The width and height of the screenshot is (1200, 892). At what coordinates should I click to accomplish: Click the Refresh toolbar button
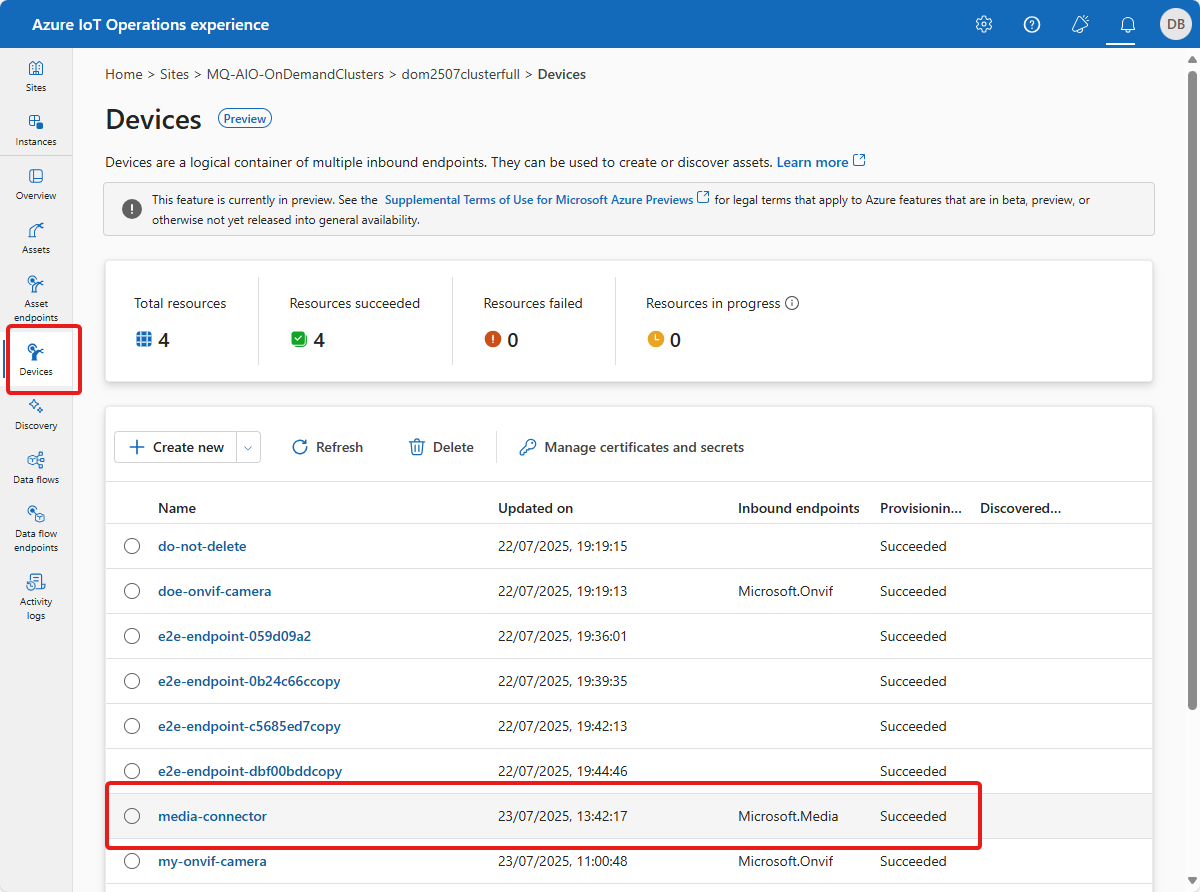327,447
